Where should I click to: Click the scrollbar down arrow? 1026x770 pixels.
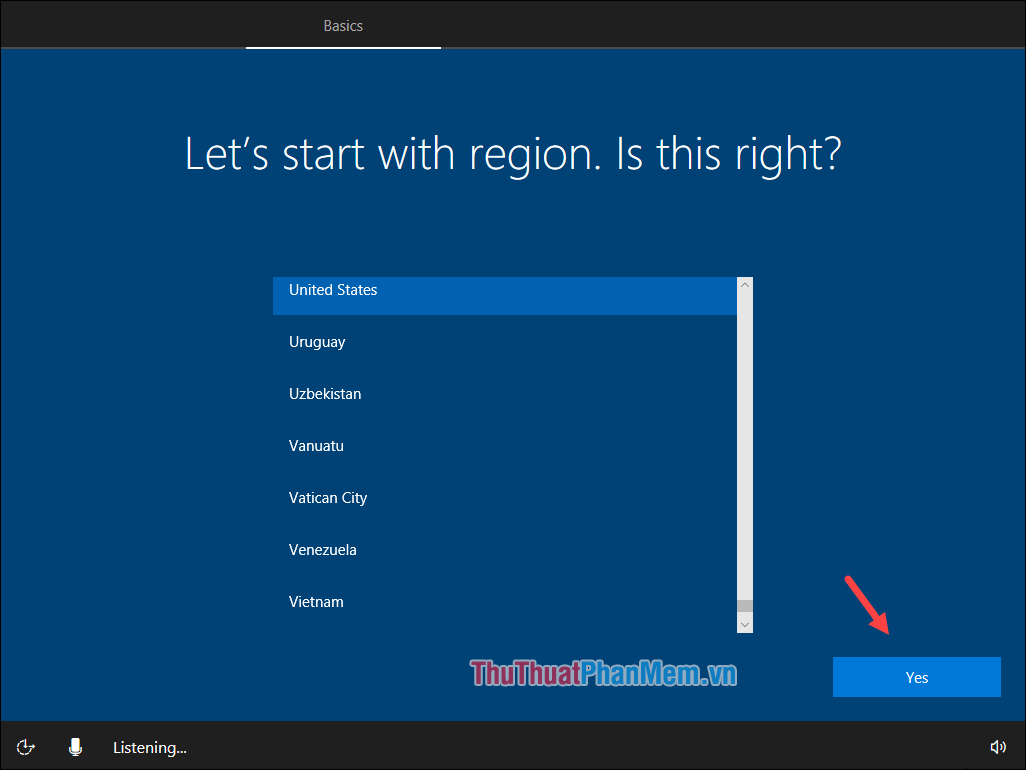click(x=744, y=624)
